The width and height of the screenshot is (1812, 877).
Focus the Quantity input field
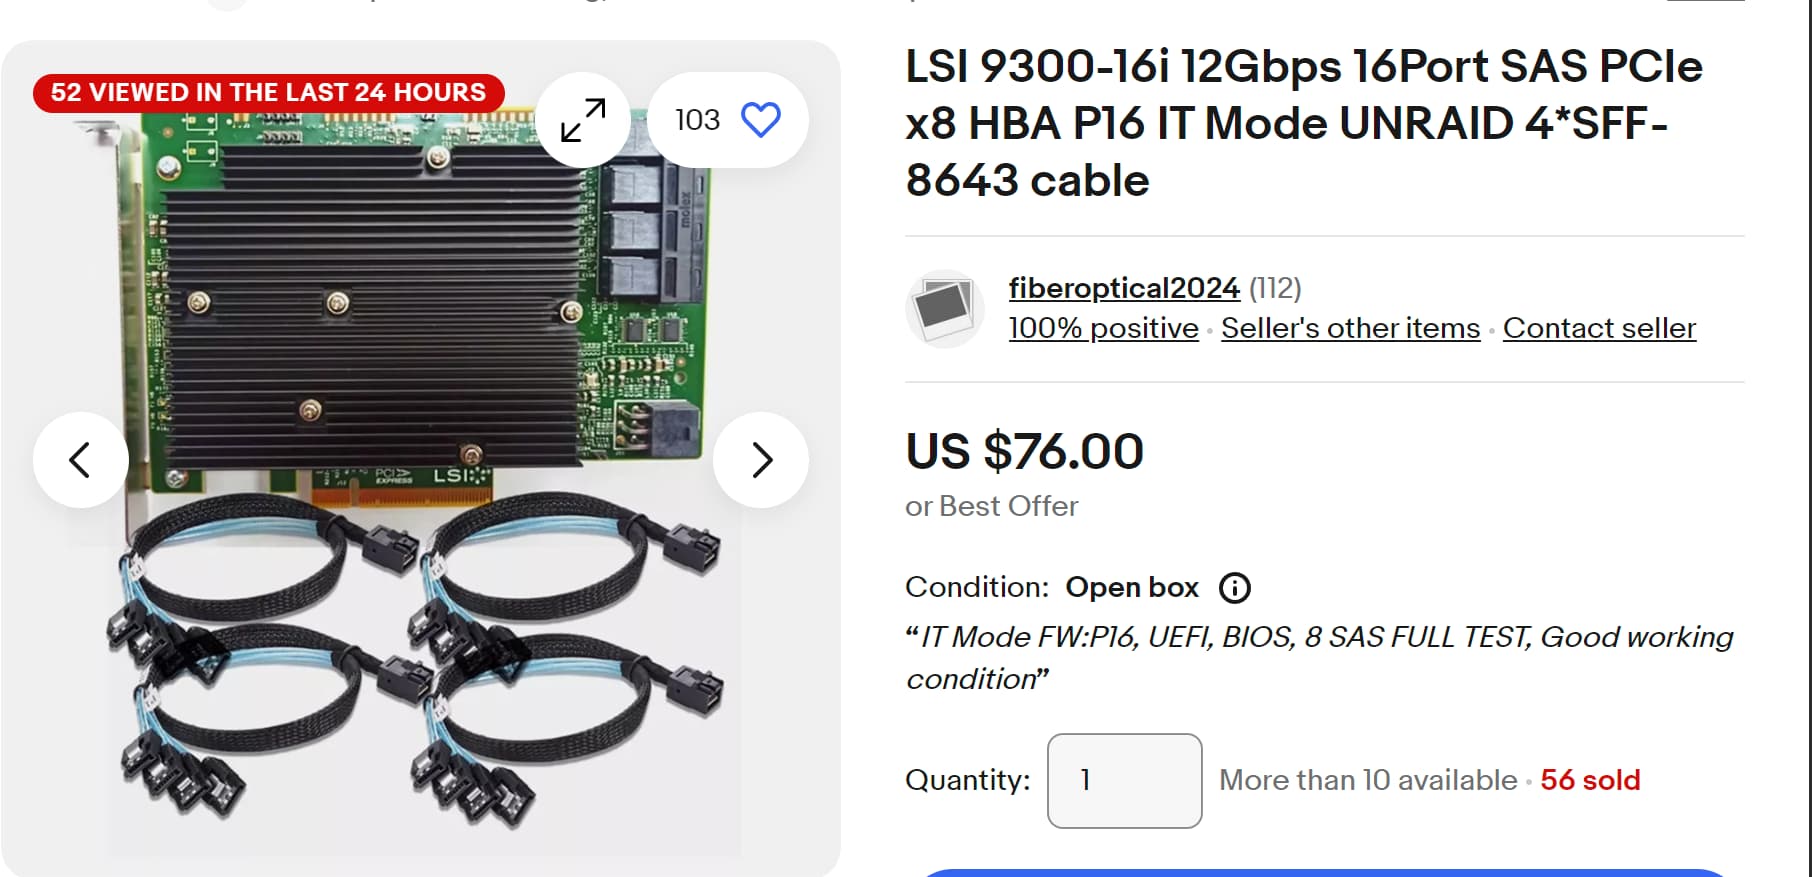tap(1124, 781)
